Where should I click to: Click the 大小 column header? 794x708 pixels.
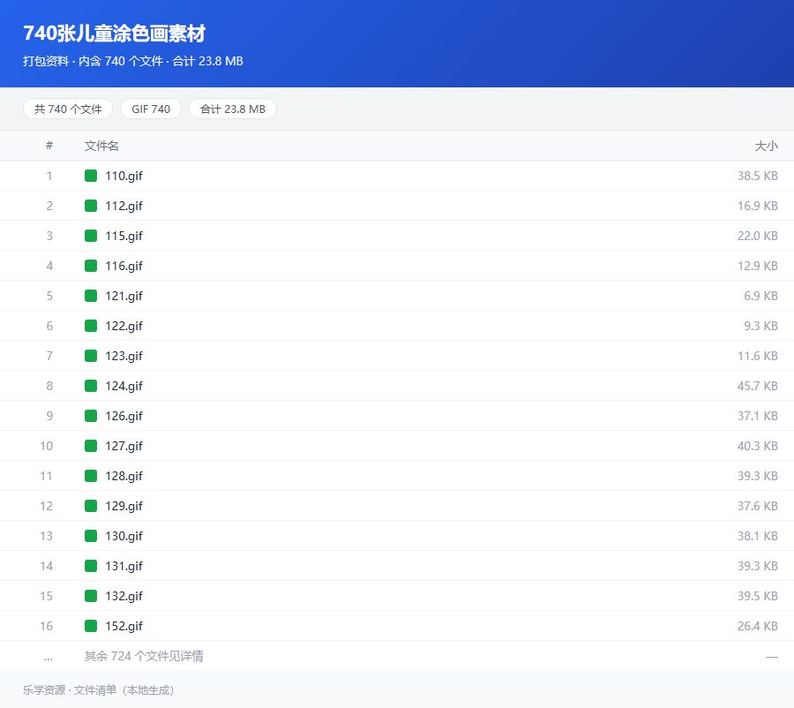coord(766,146)
